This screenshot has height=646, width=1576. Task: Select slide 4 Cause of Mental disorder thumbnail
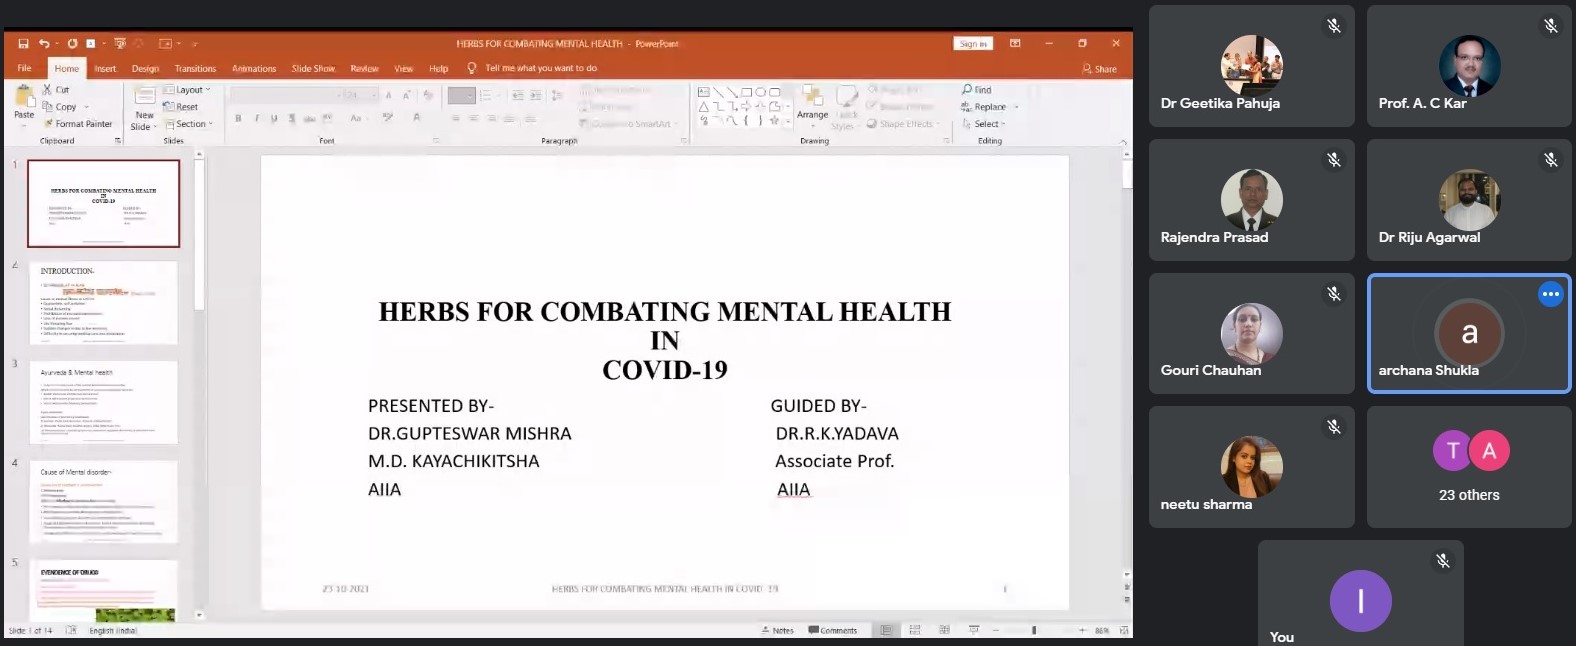point(104,502)
